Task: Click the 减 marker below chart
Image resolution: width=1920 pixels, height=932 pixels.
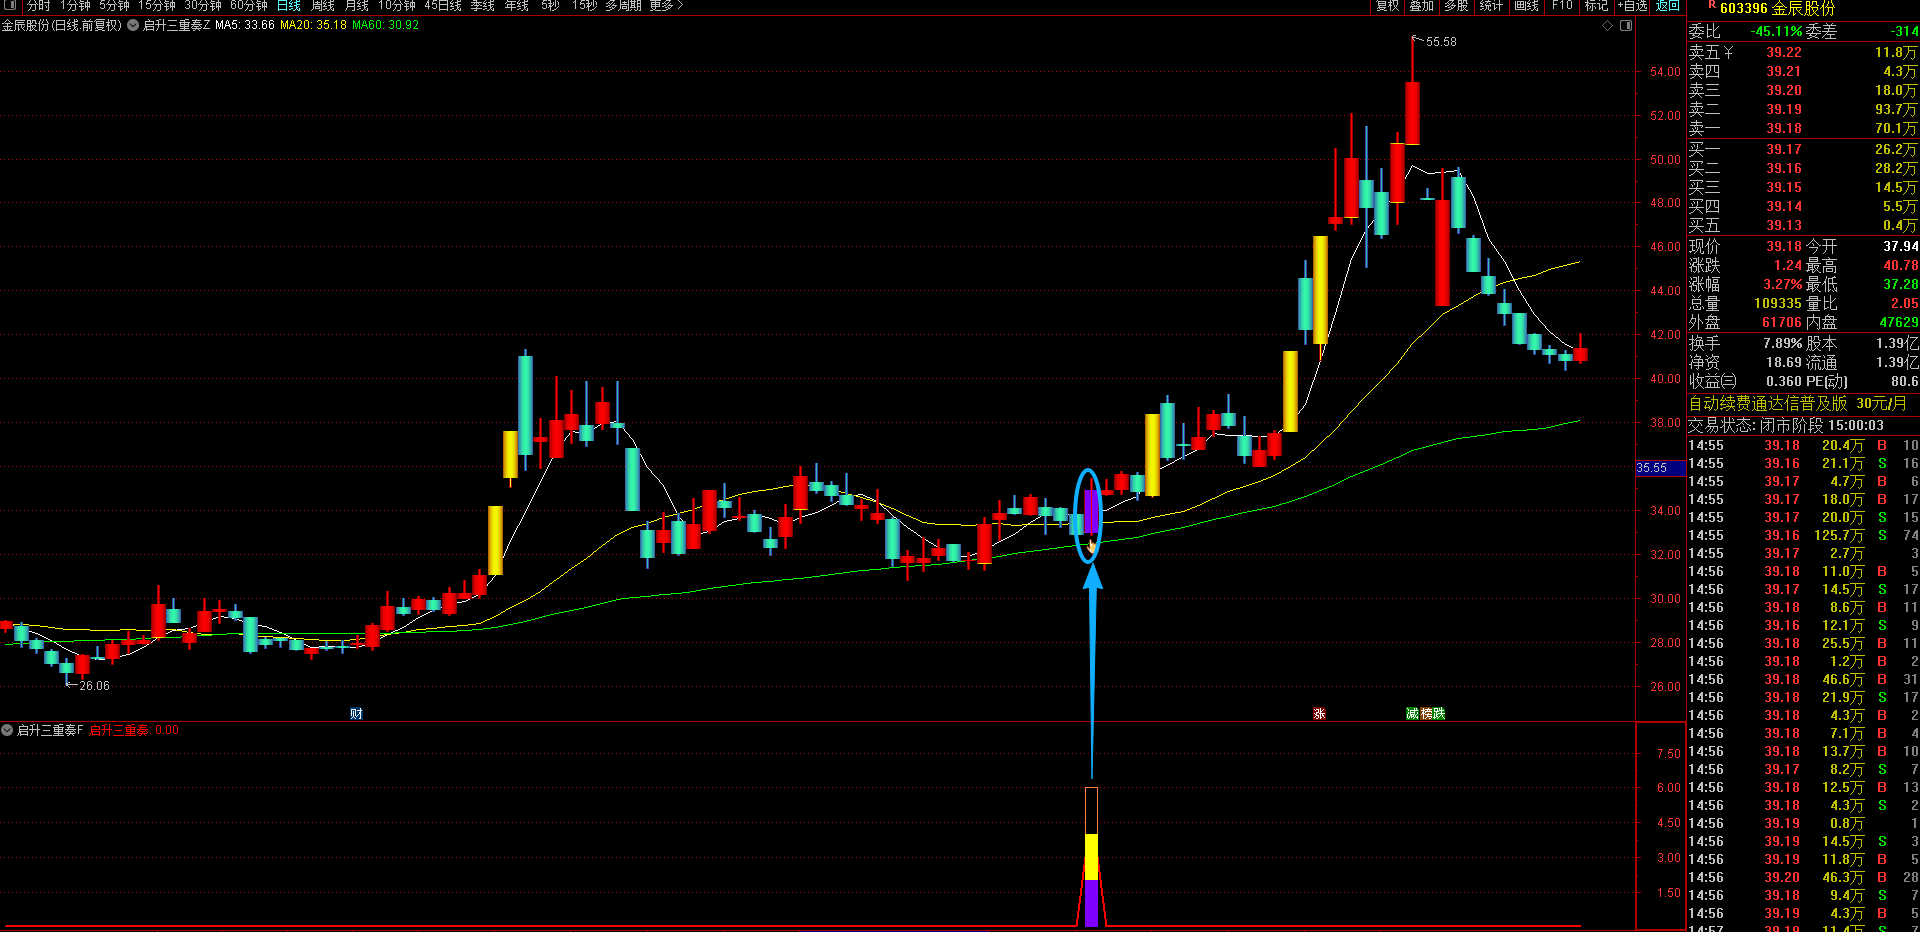Action: coord(1412,713)
